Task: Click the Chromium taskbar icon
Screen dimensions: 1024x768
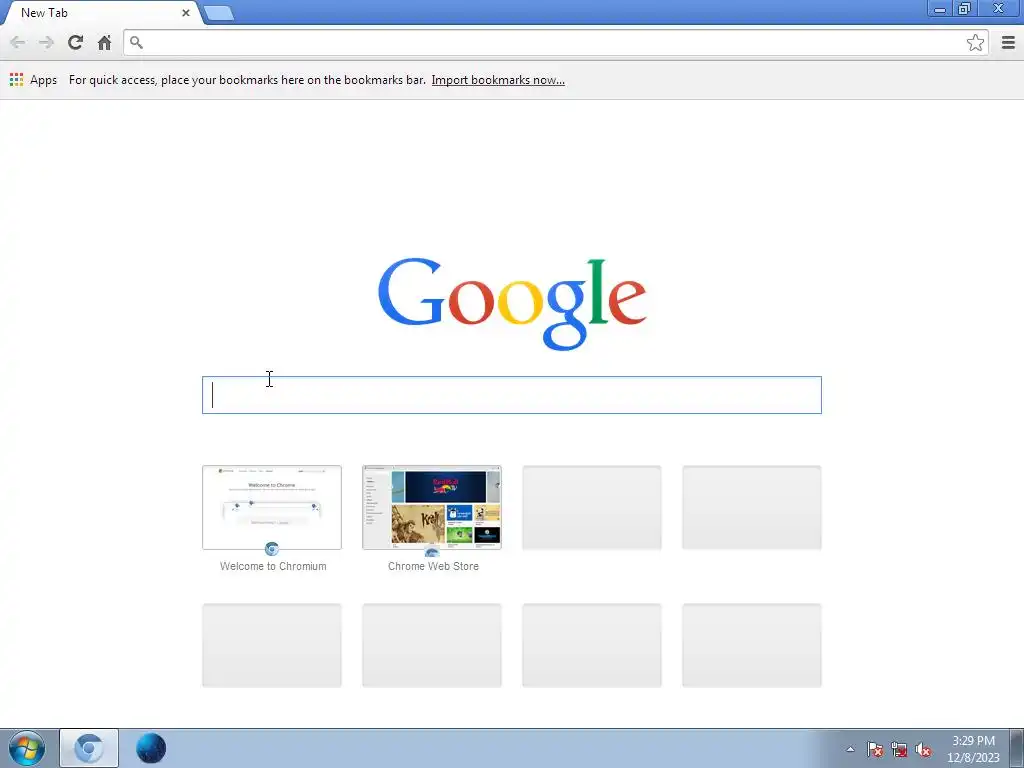Action: (89, 748)
